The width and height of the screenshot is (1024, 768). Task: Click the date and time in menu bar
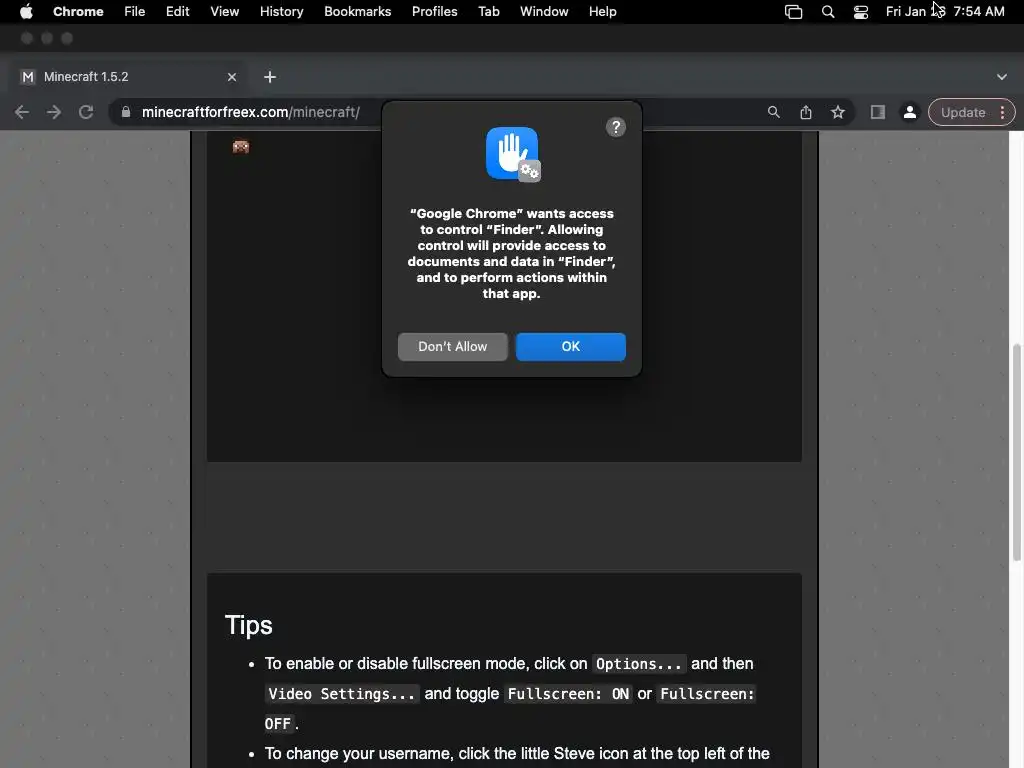[x=945, y=12]
